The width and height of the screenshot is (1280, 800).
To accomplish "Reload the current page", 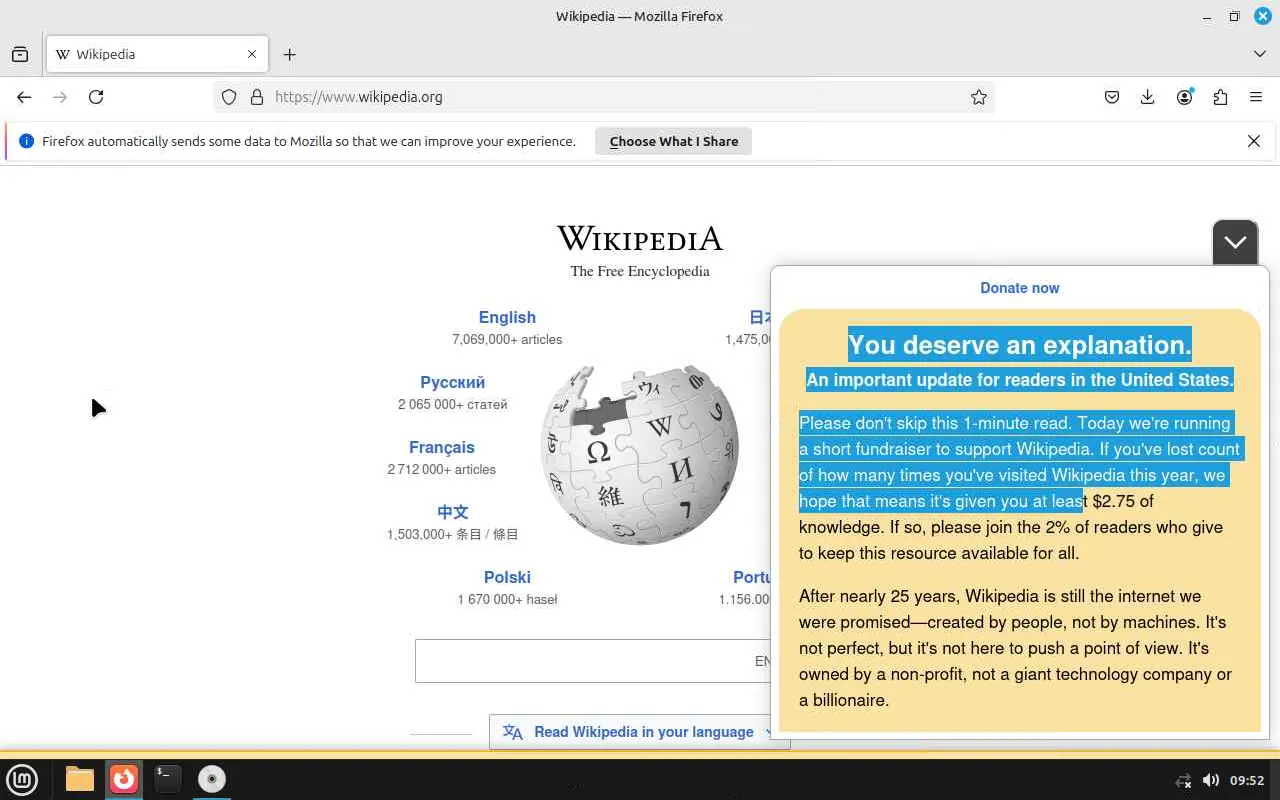I will point(96,97).
